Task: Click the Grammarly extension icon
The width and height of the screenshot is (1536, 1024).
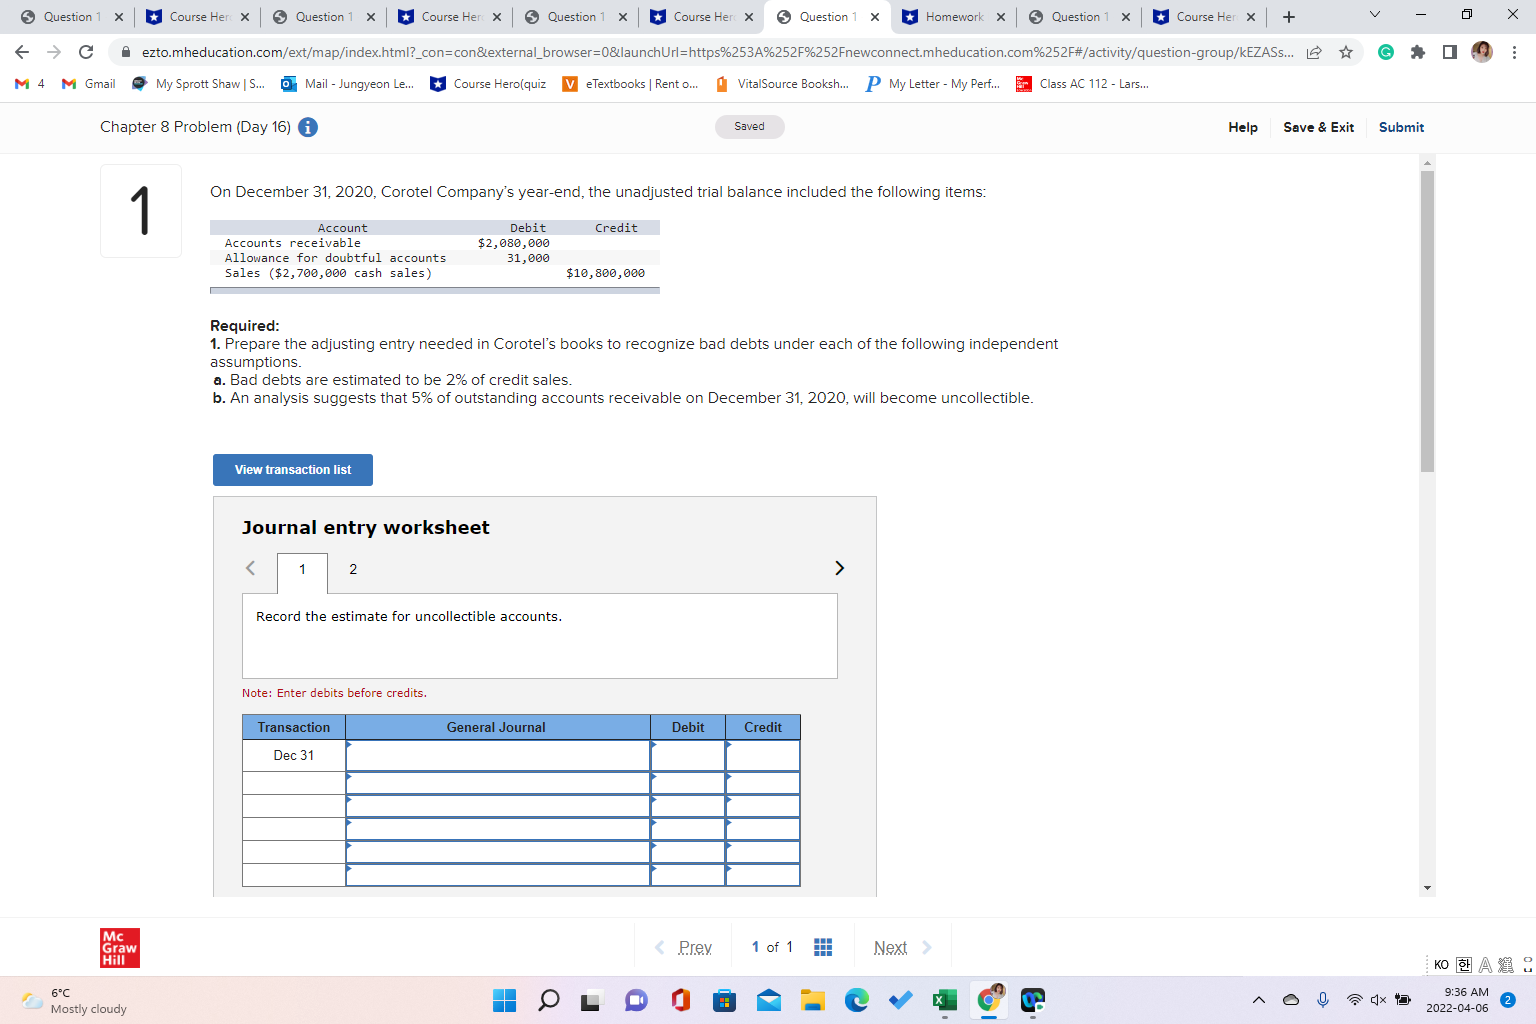Action: (1385, 52)
